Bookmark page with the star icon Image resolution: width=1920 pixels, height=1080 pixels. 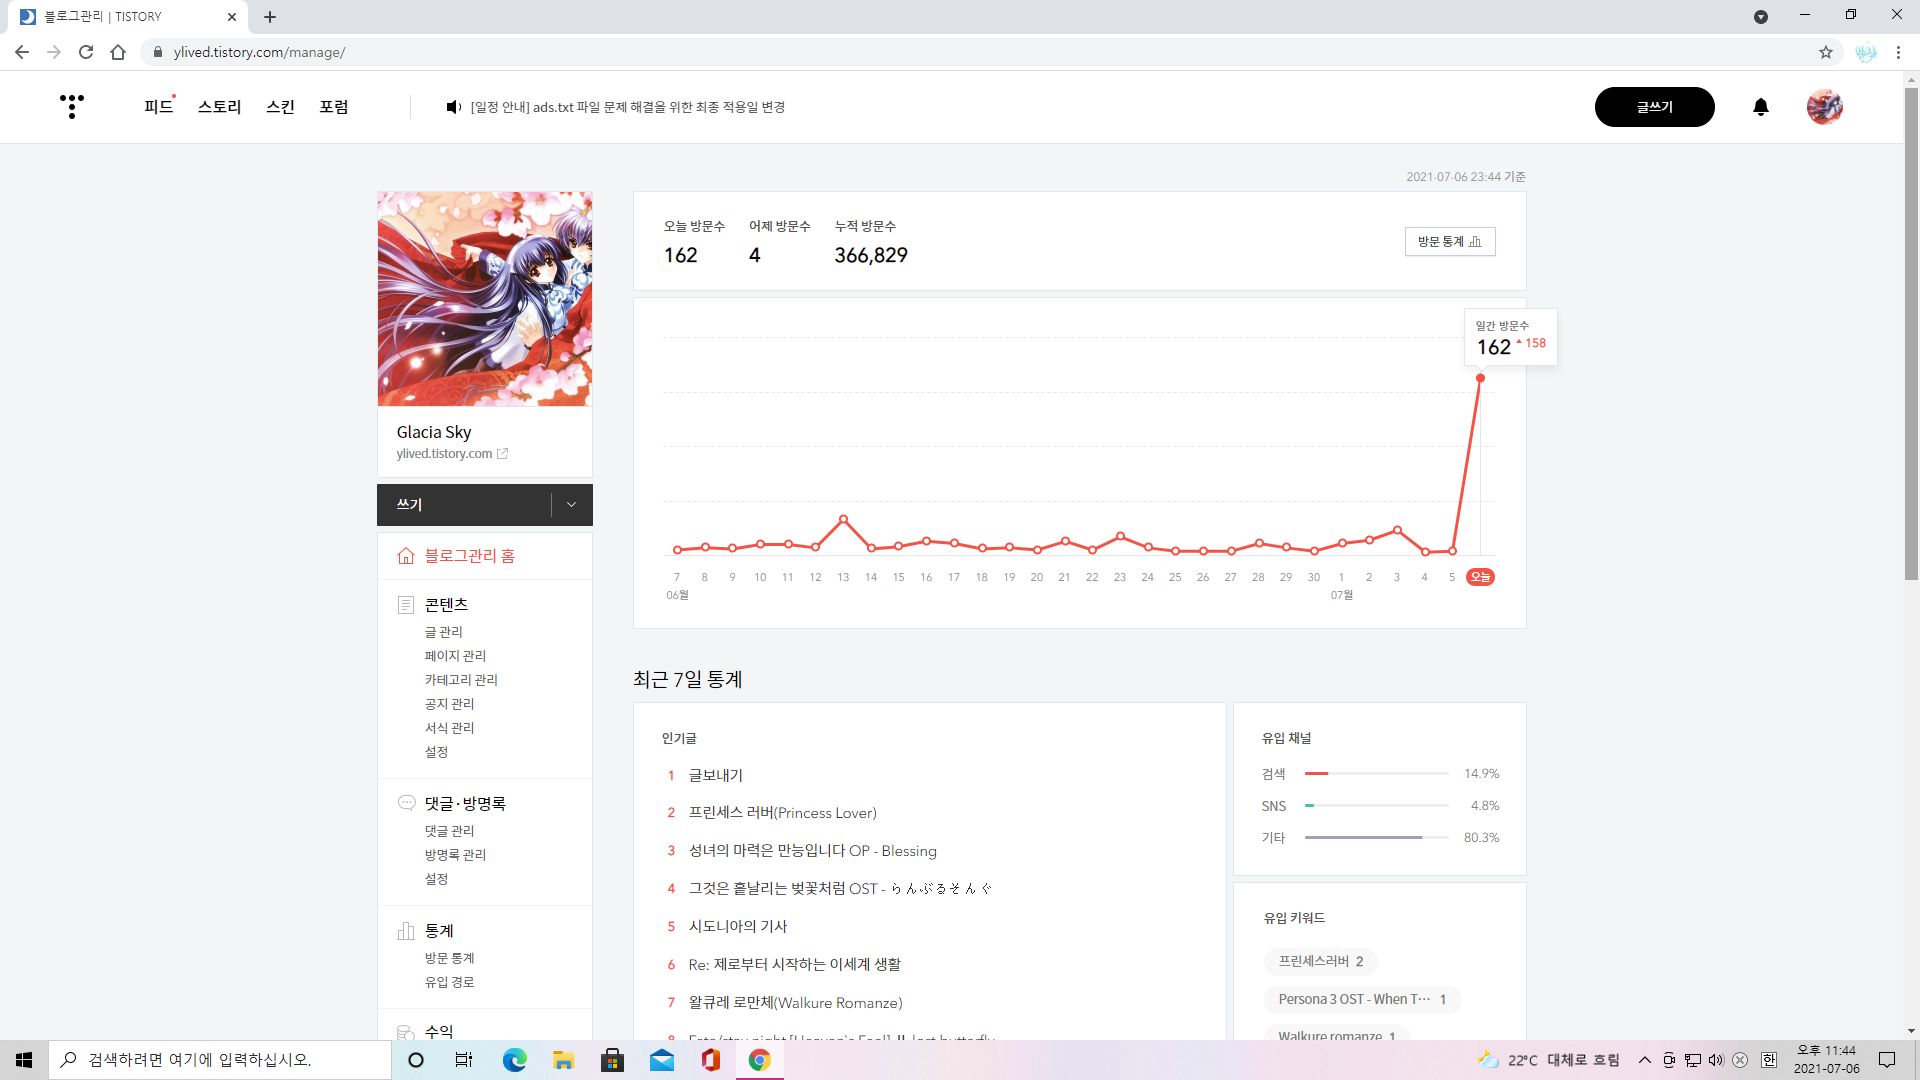point(1826,52)
